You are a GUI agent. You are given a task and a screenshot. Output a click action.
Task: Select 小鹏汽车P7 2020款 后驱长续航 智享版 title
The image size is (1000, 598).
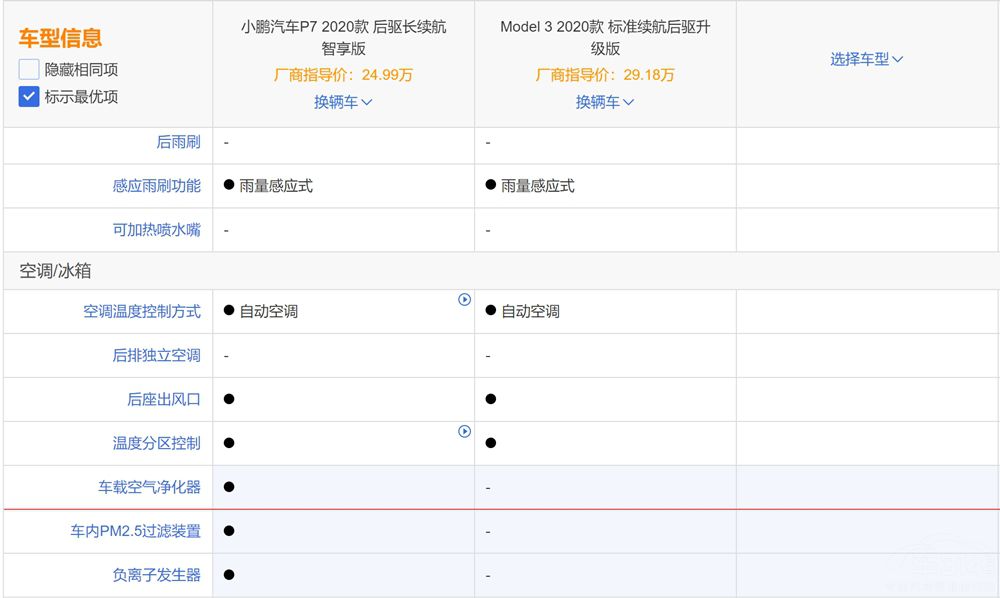[343, 38]
